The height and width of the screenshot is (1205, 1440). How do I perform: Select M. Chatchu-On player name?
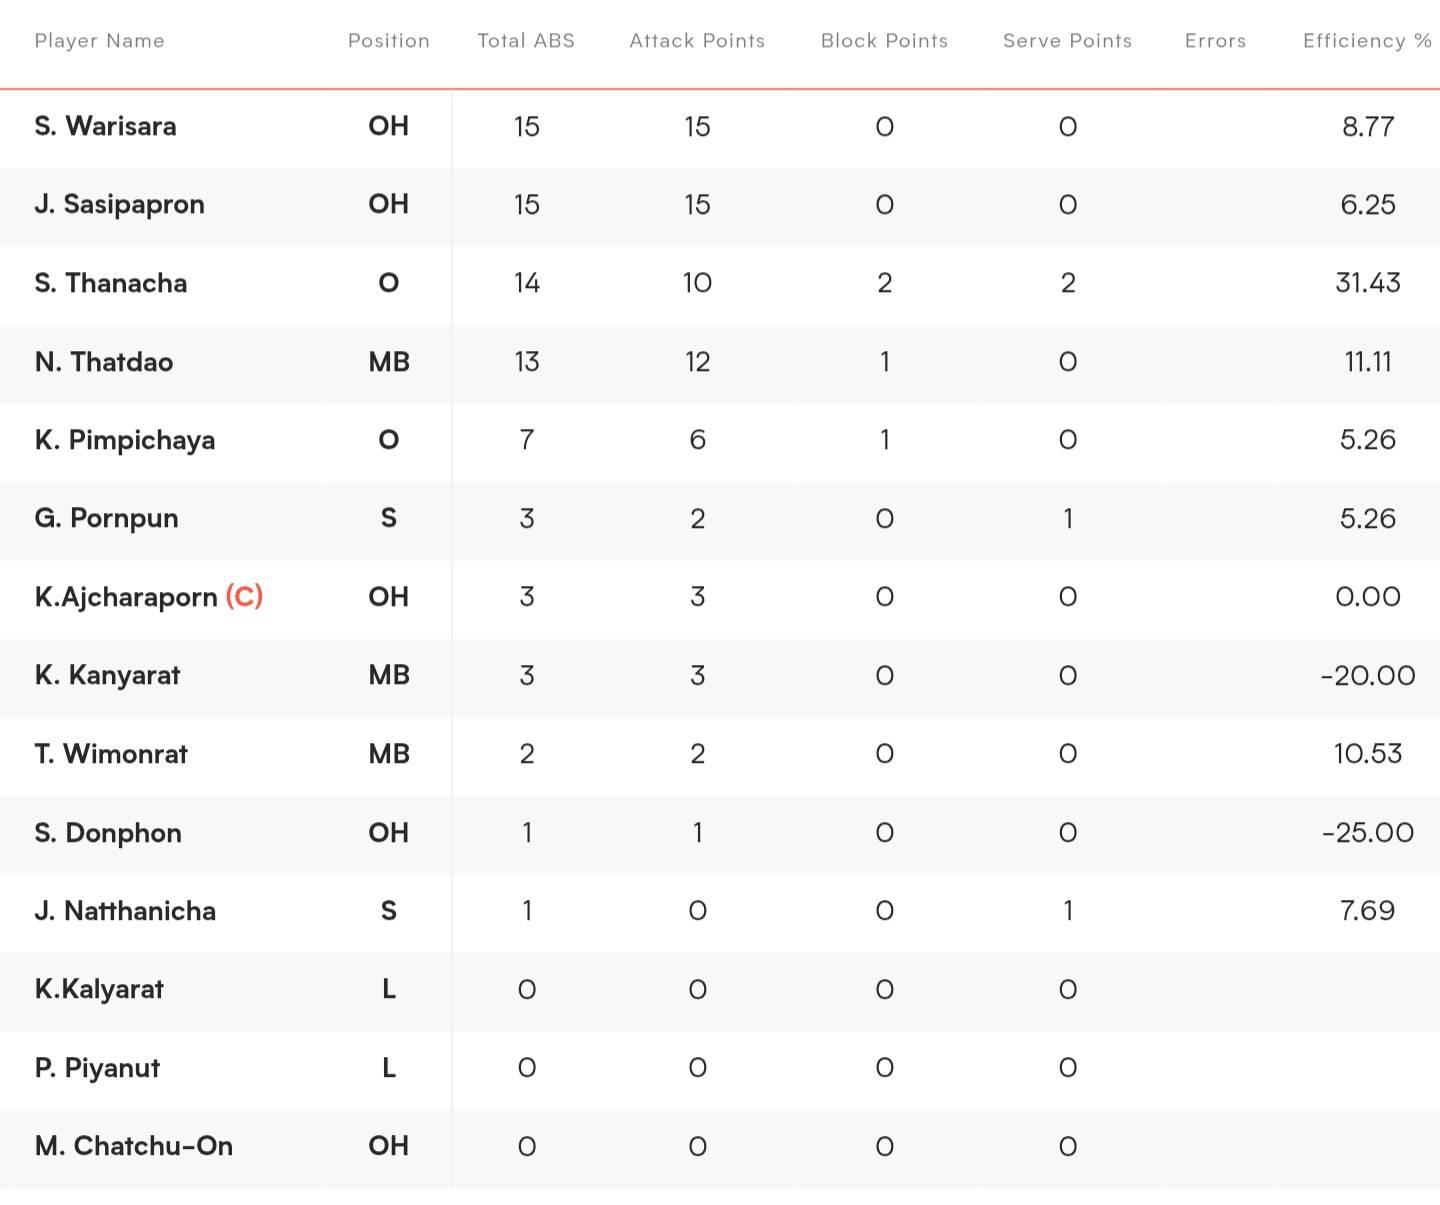[133, 1146]
